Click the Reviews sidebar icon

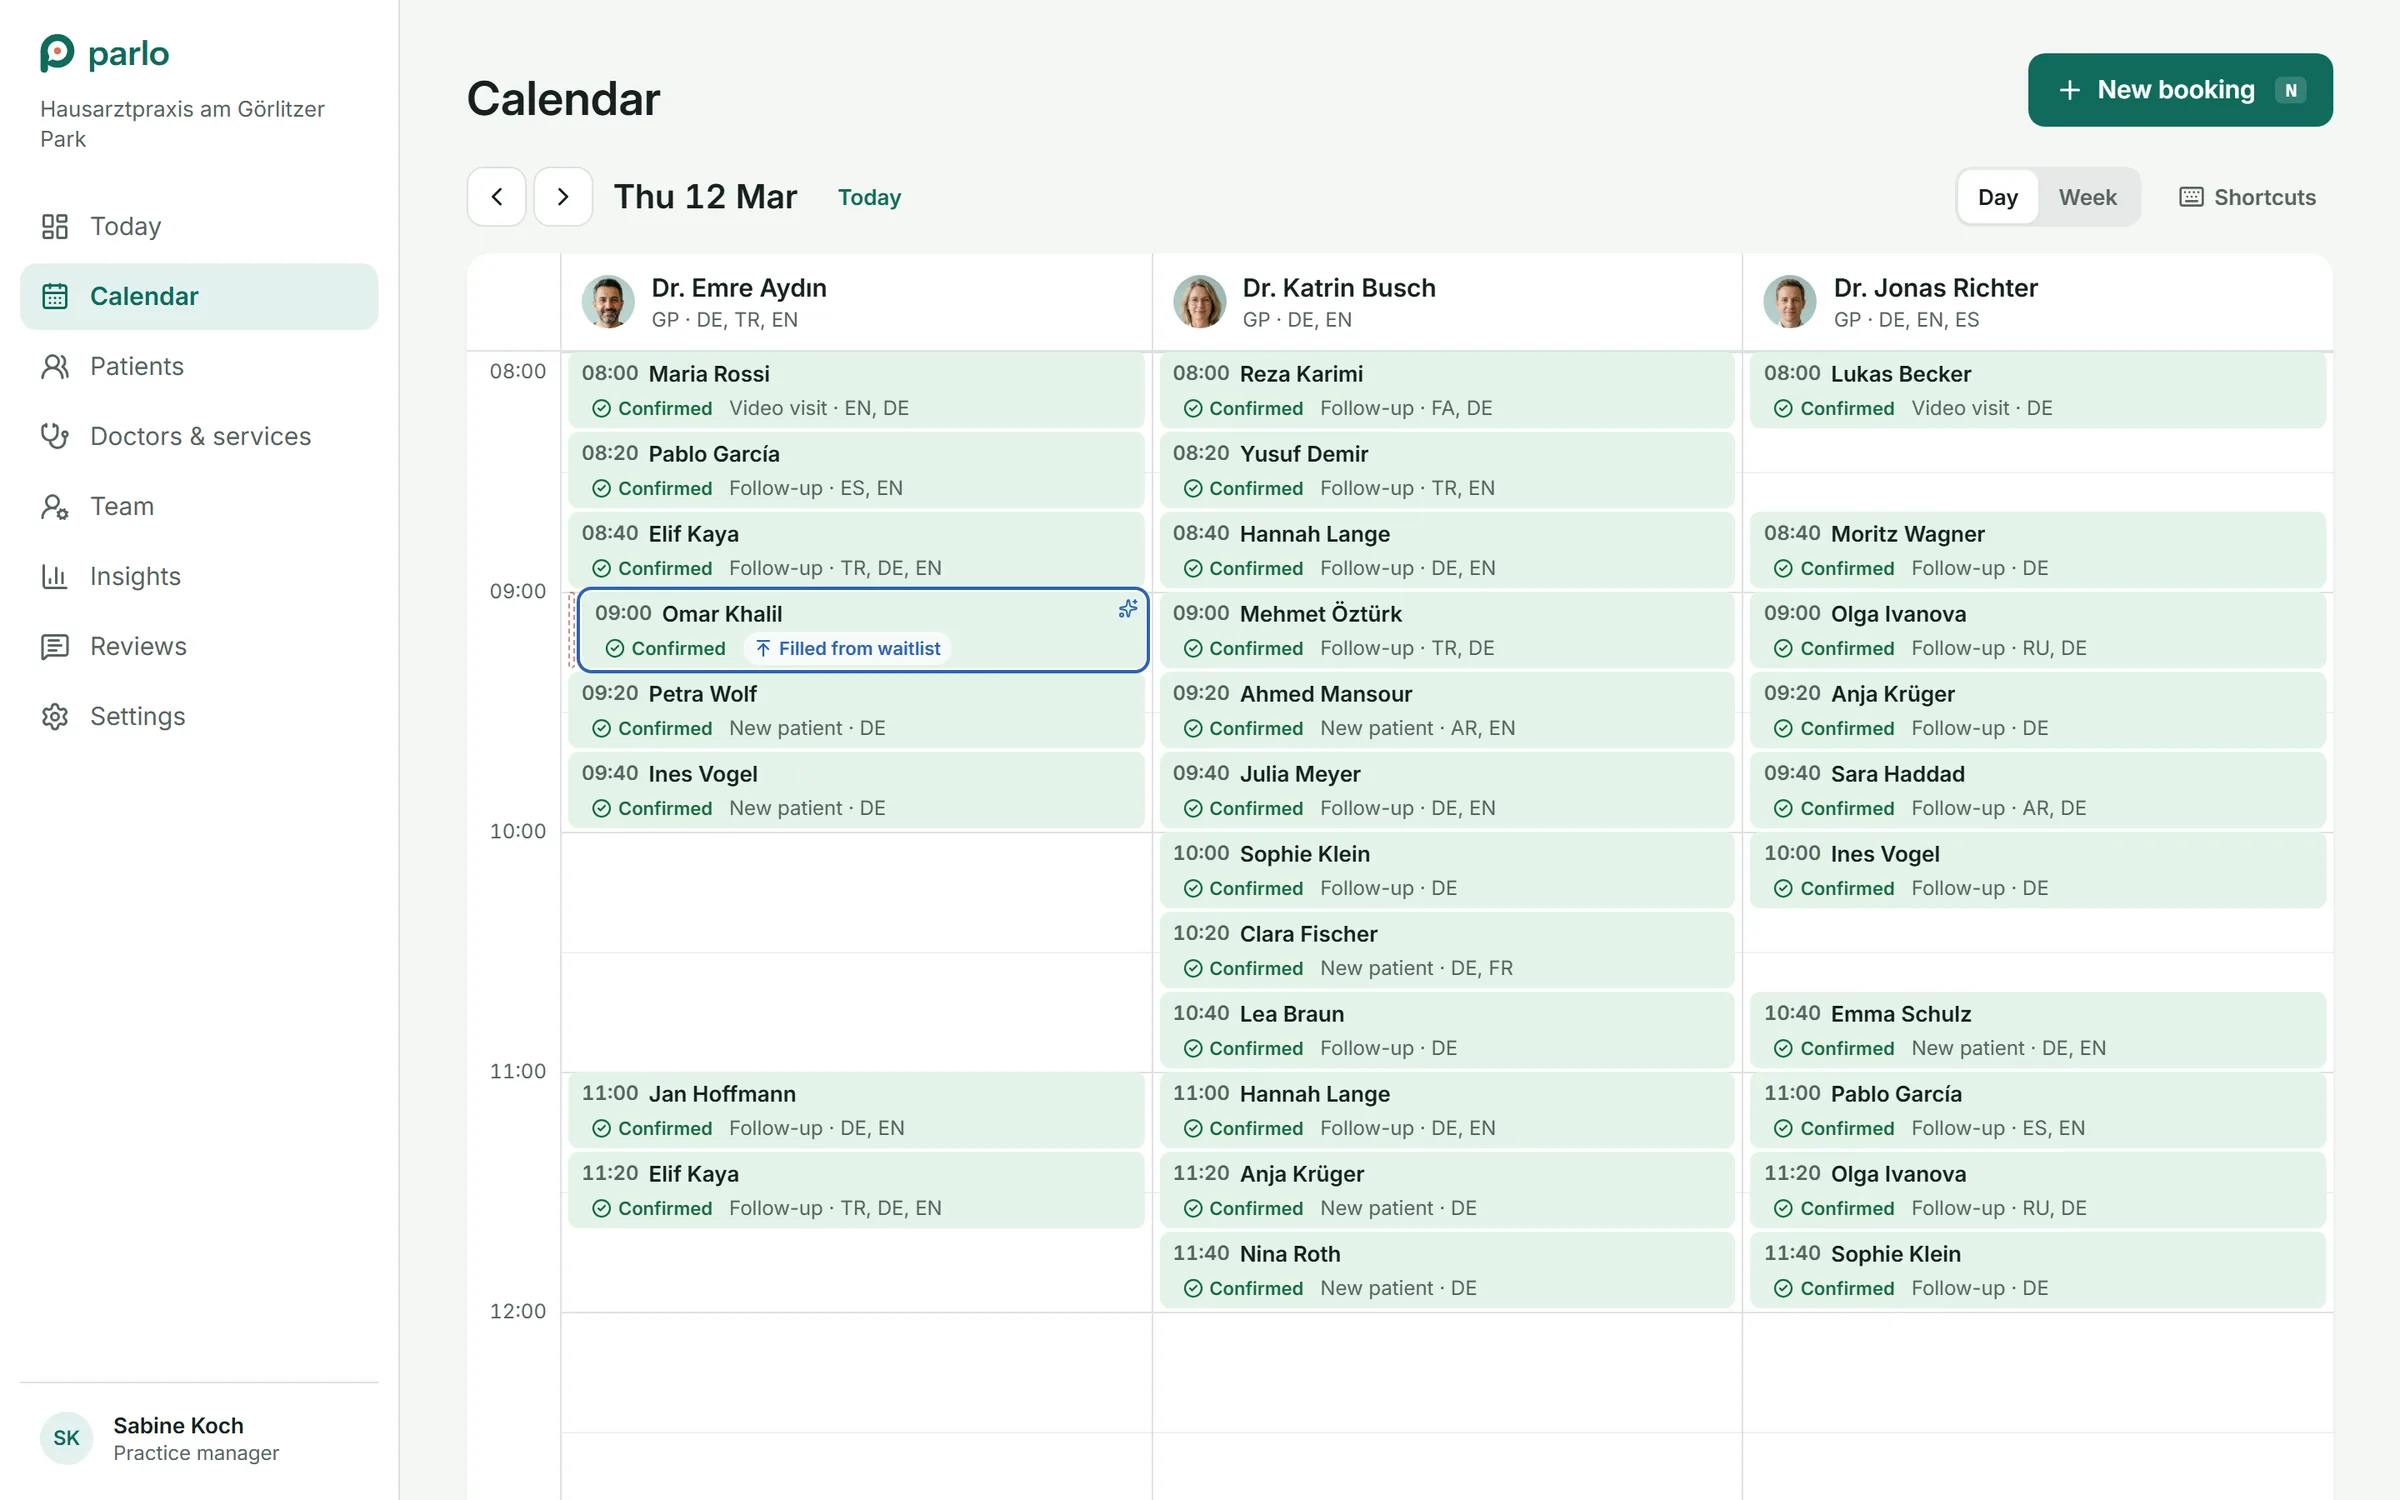[x=55, y=647]
